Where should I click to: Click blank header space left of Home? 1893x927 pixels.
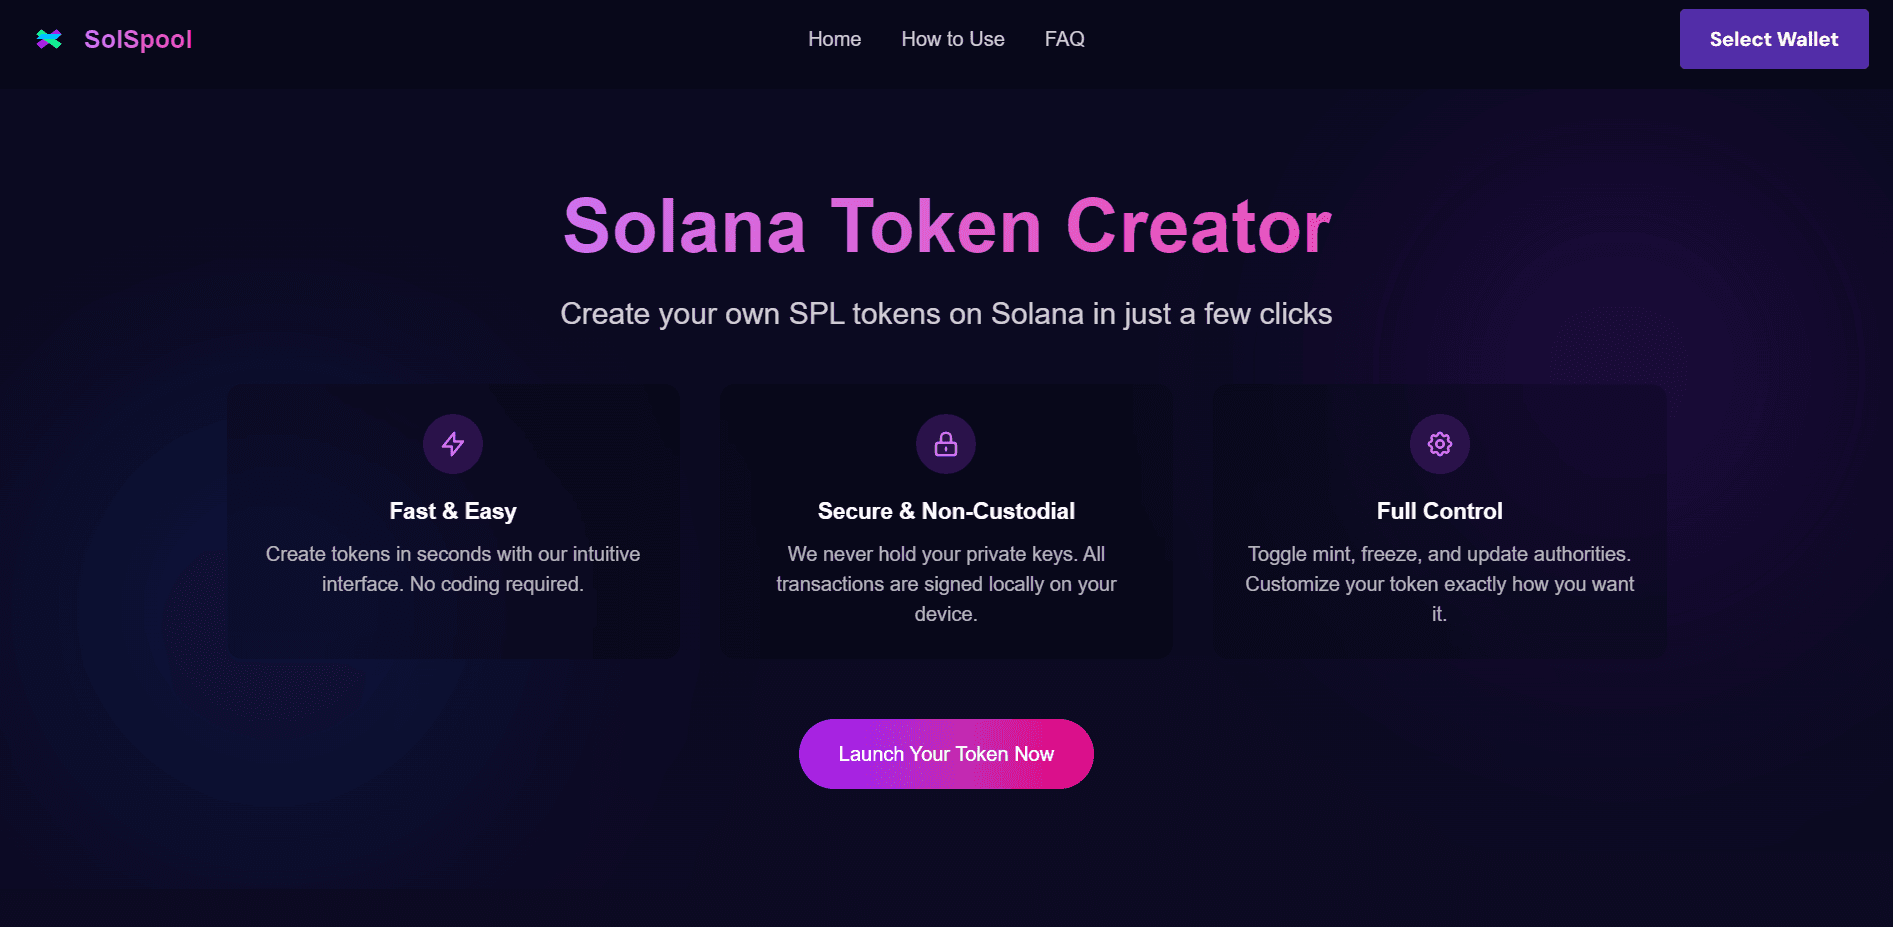500,40
